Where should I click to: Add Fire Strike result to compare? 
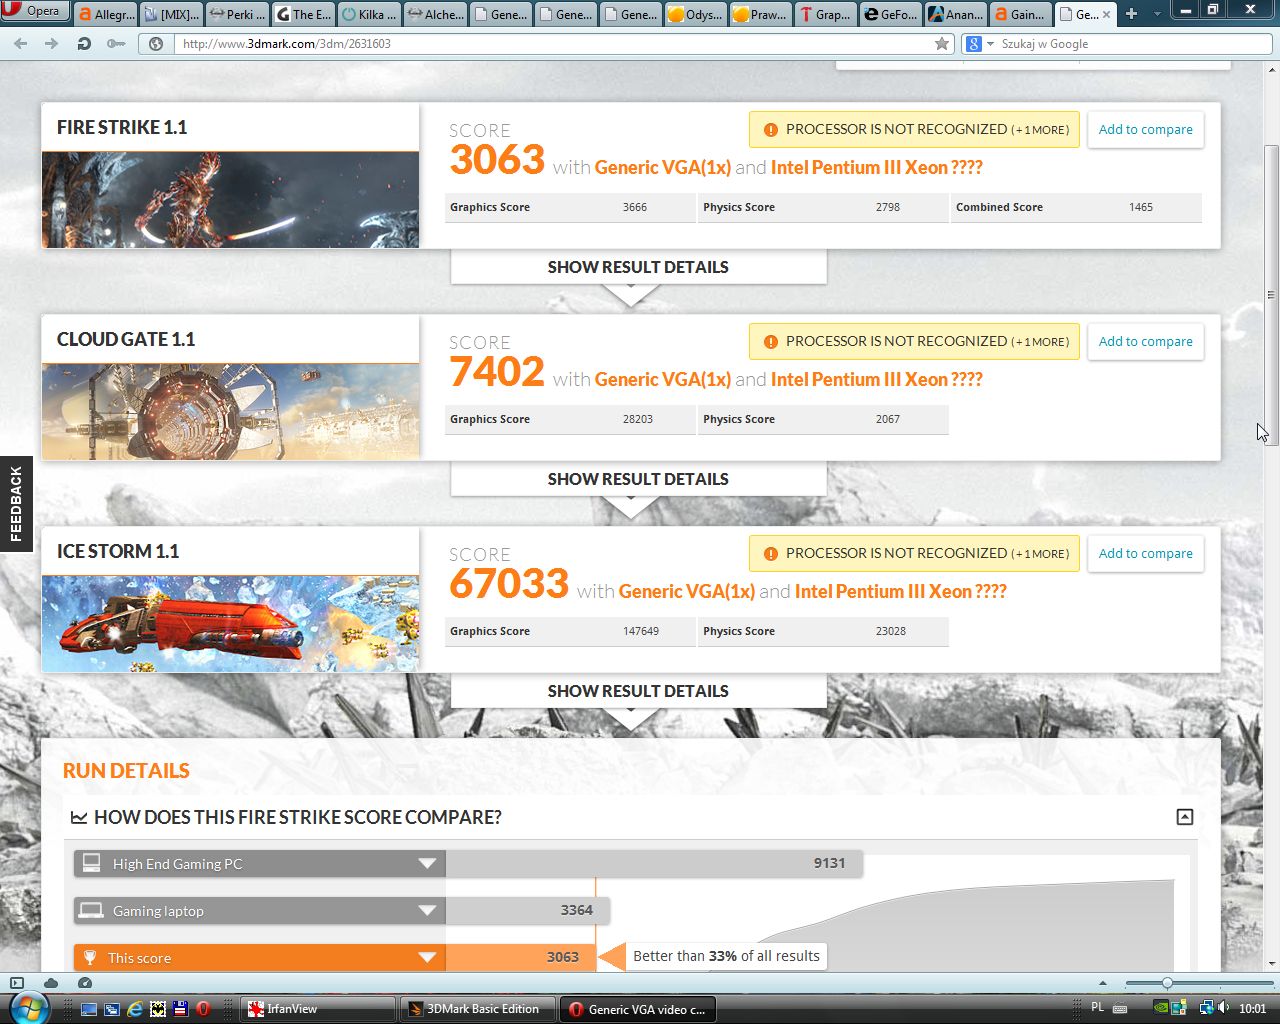coord(1145,129)
